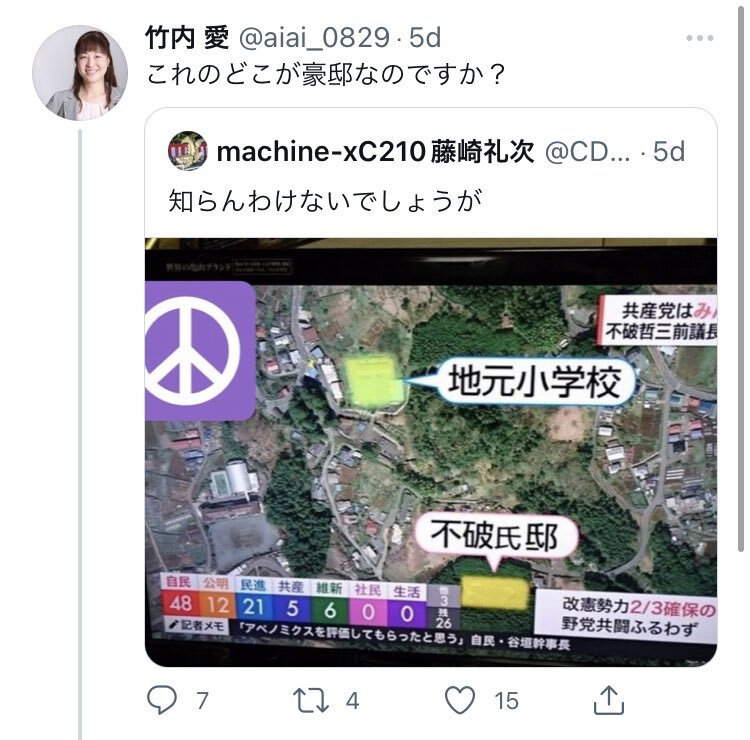Open the 5d timestamp of main tweet

point(425,38)
